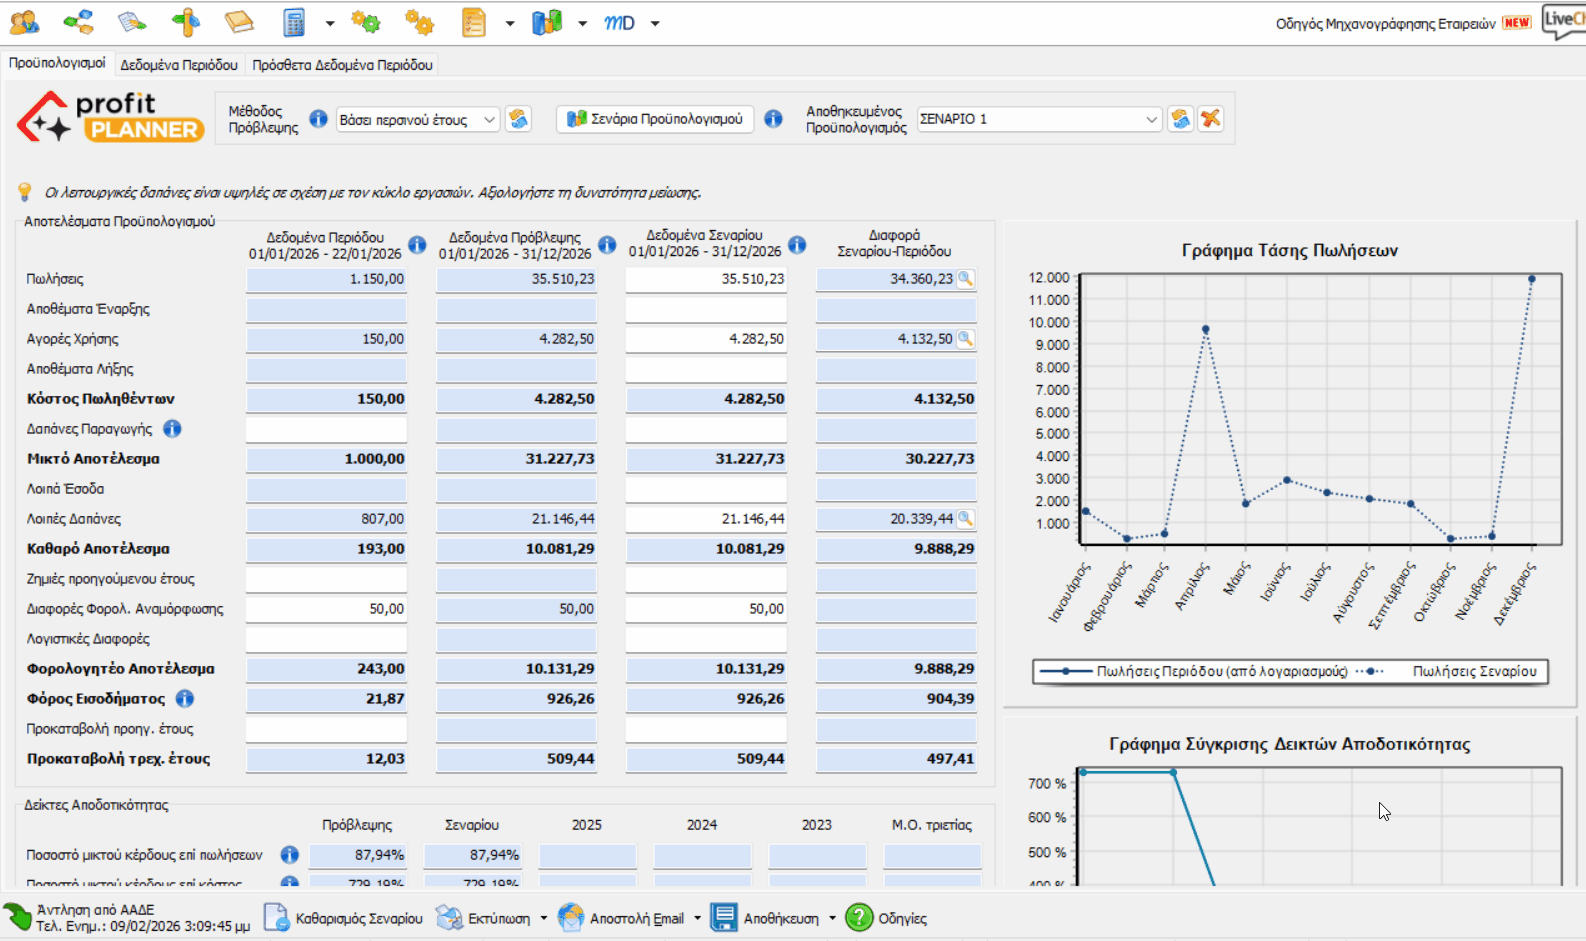The width and height of the screenshot is (1586, 941).
Task: Click the Καθαρισμός Σεναρίου button
Action: (344, 918)
